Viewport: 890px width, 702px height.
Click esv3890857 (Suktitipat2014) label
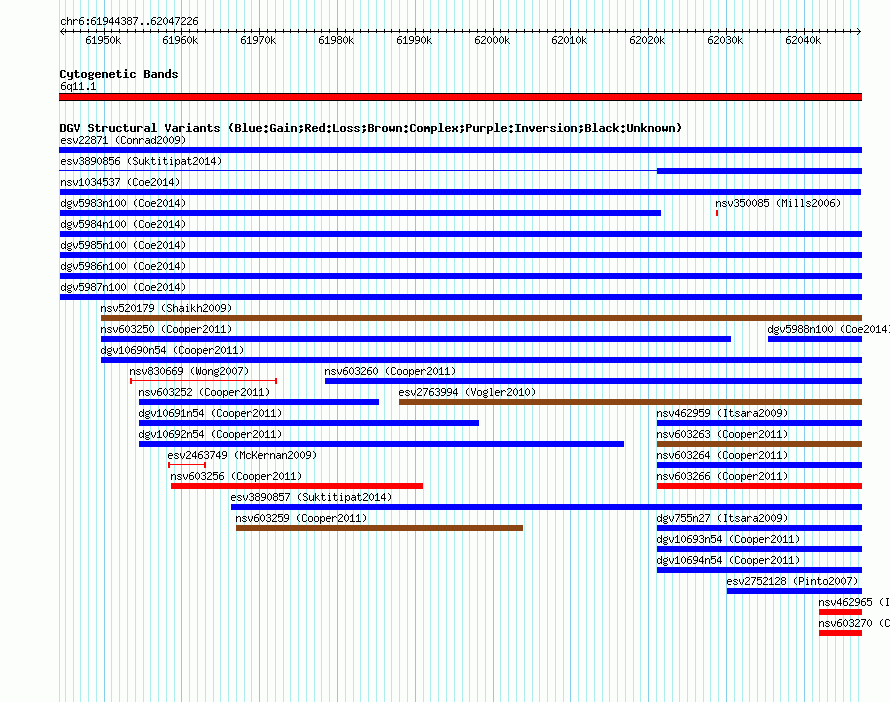(311, 497)
